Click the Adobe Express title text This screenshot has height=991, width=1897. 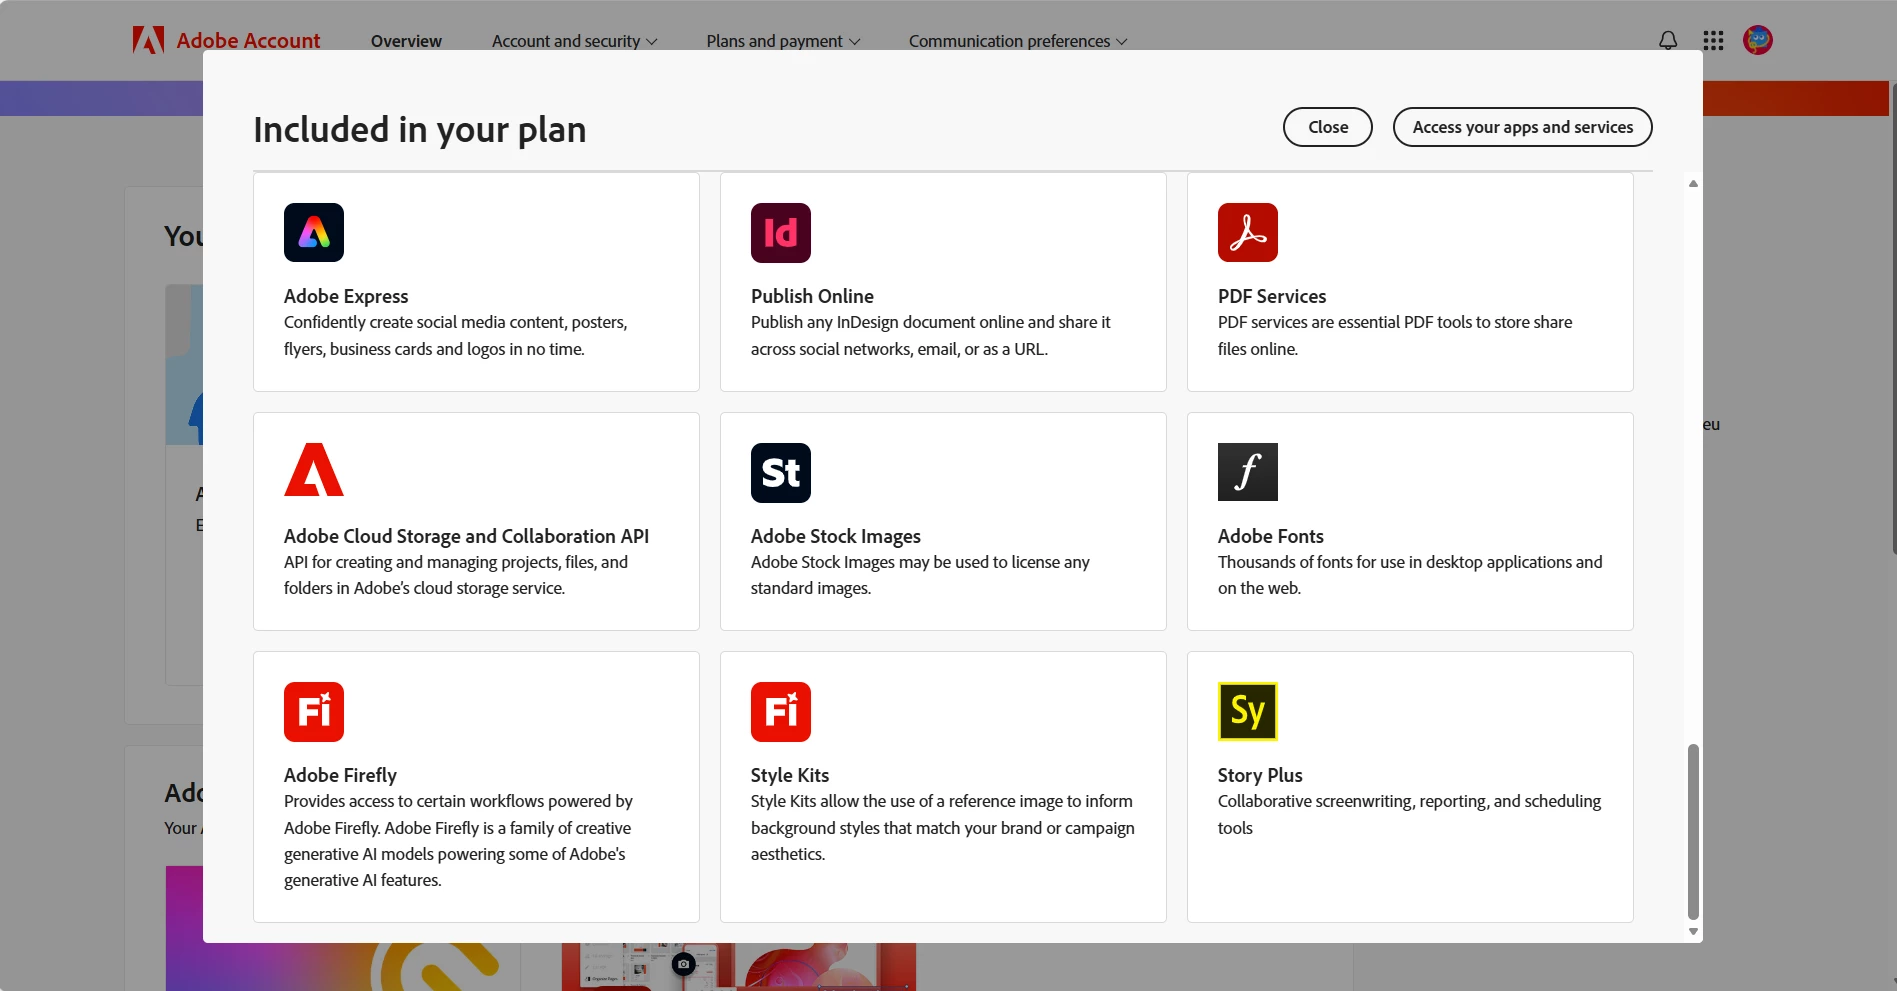(x=346, y=296)
